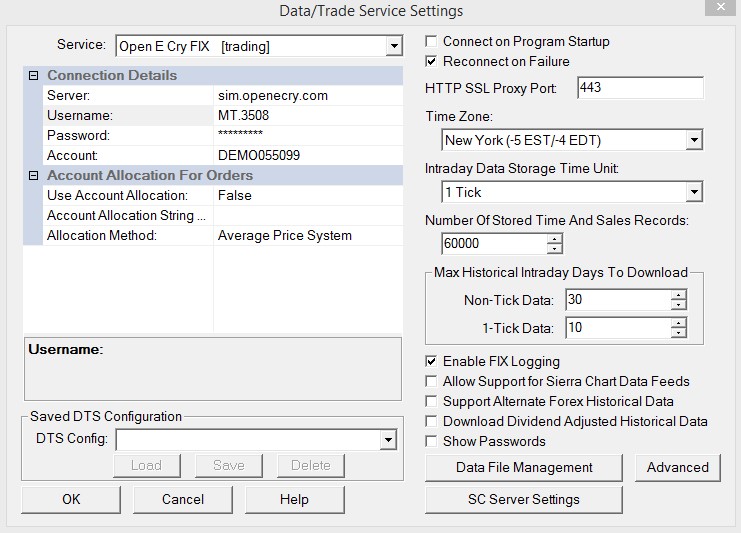Collapse the Connection Details section
741x533 pixels.
click(34, 76)
